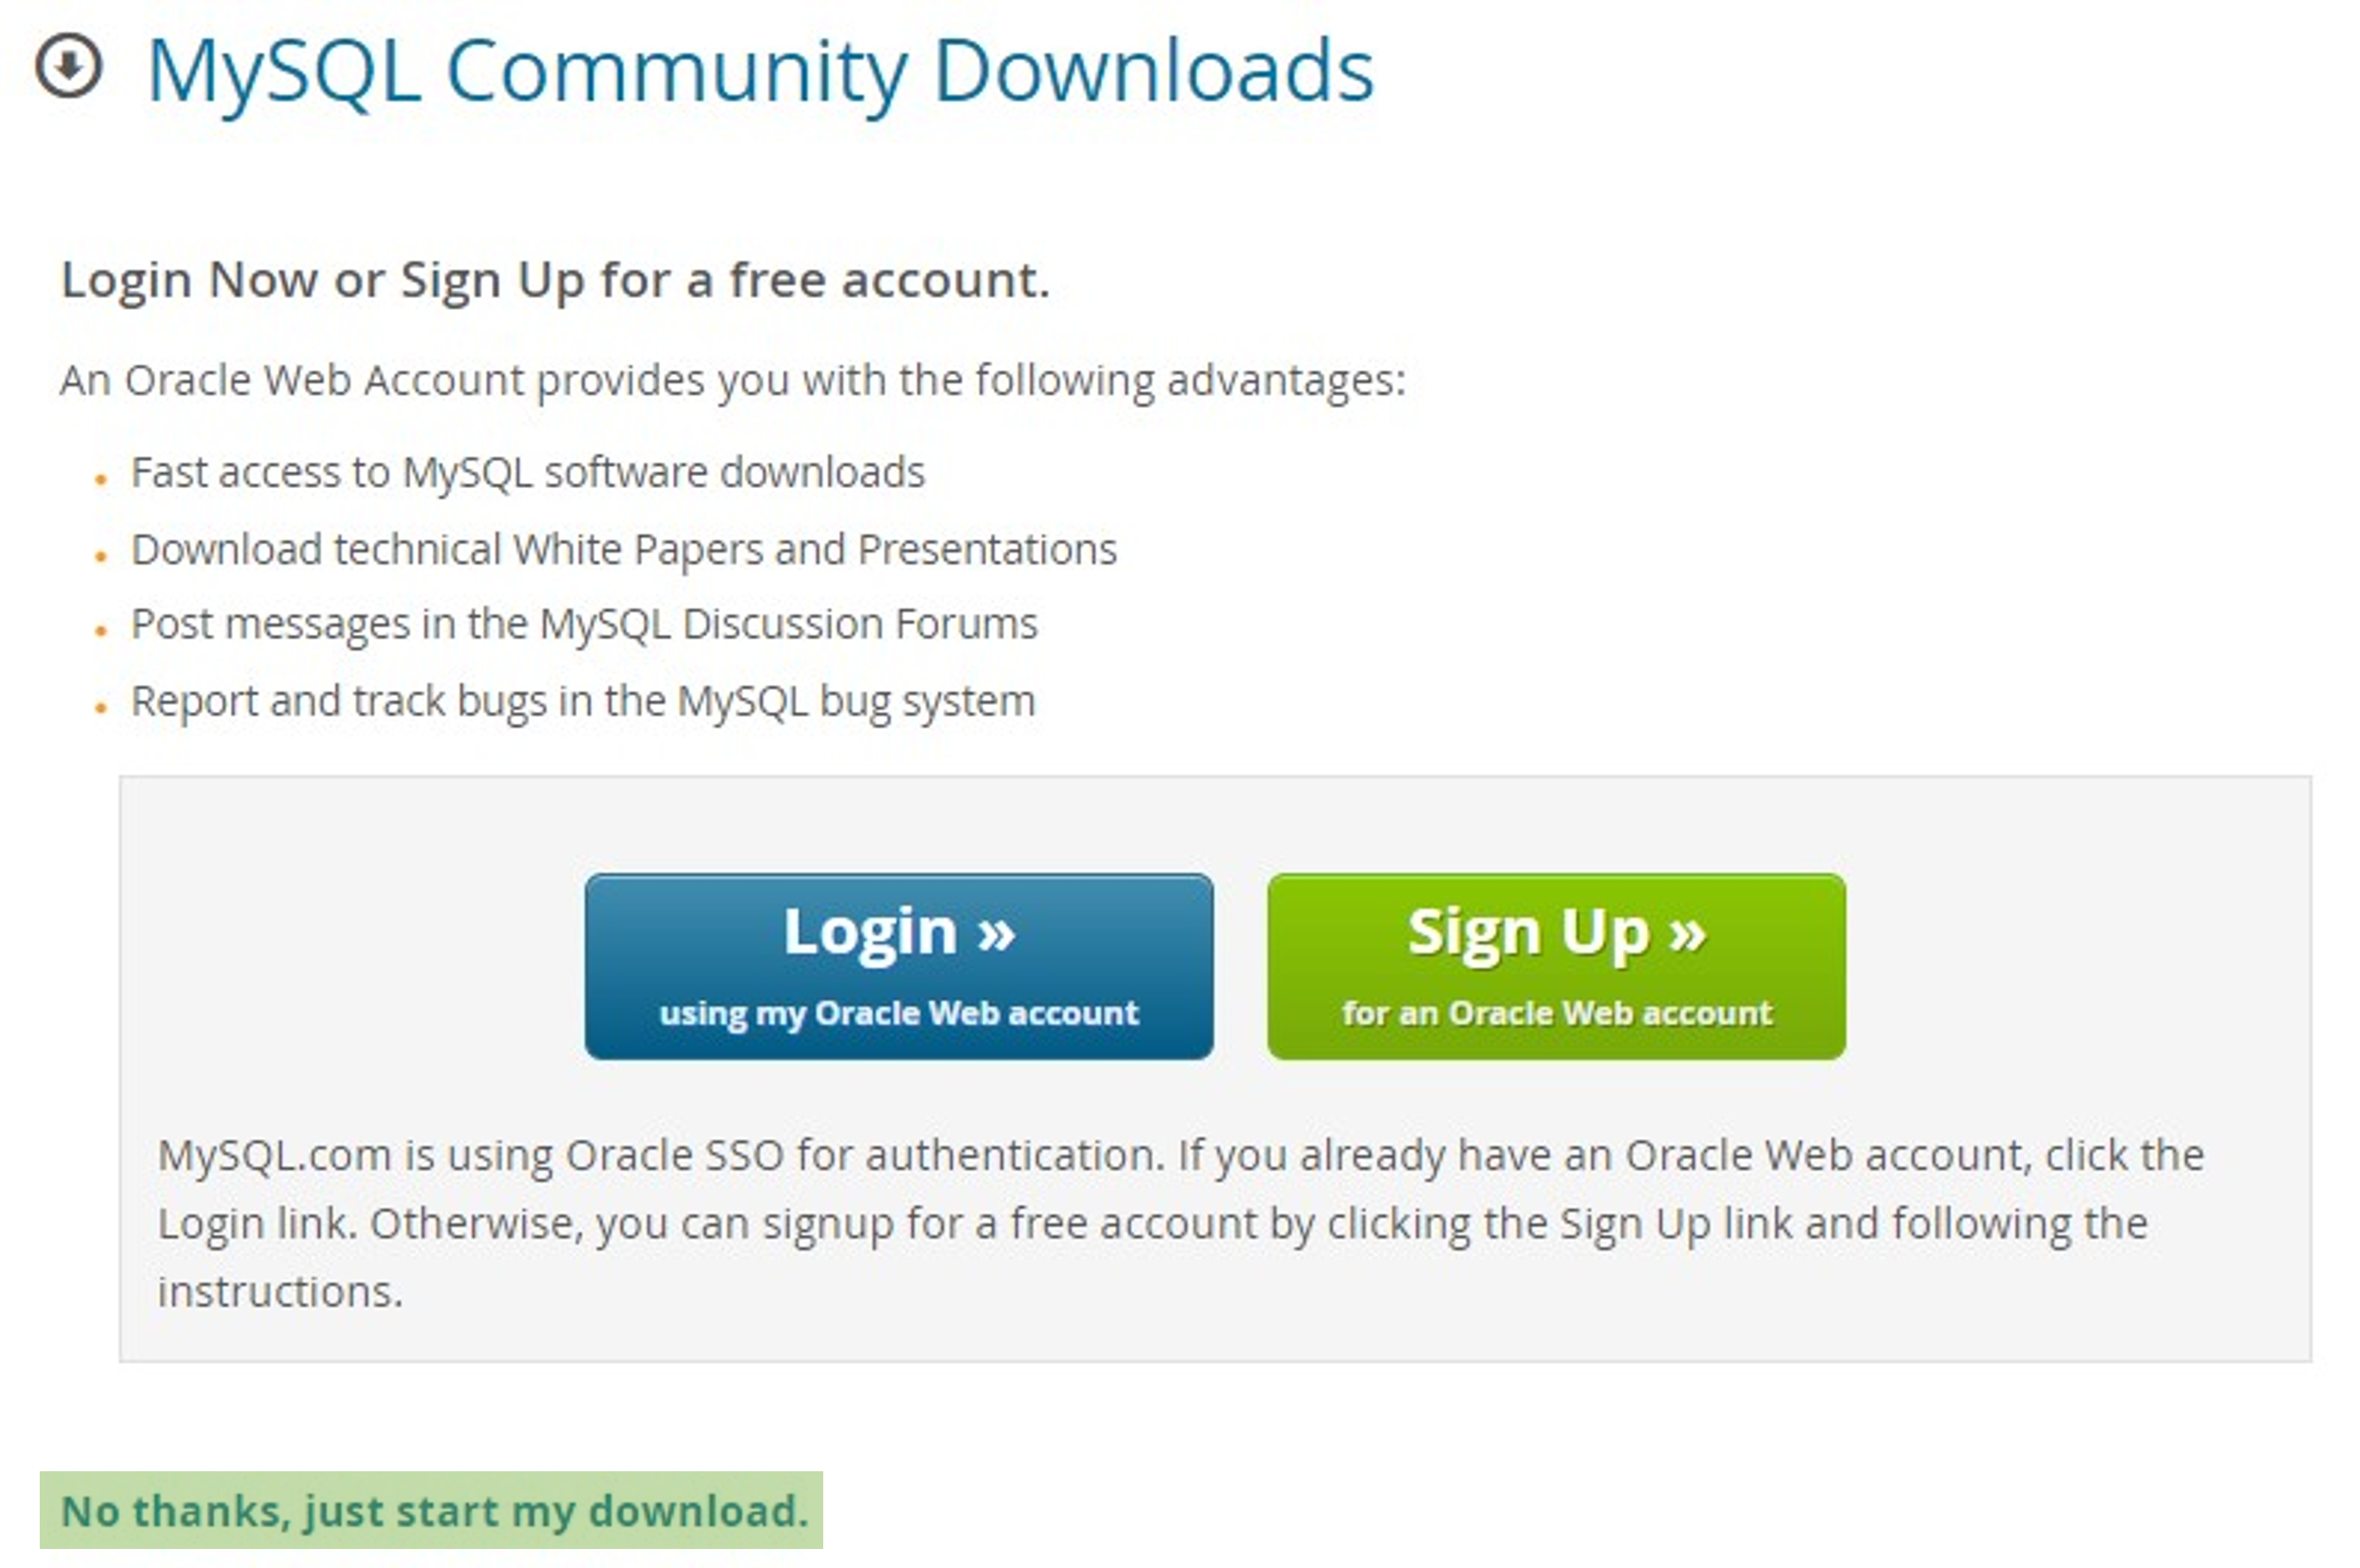Click 'for an Oracle Web account' subtitle

coord(1557,1014)
